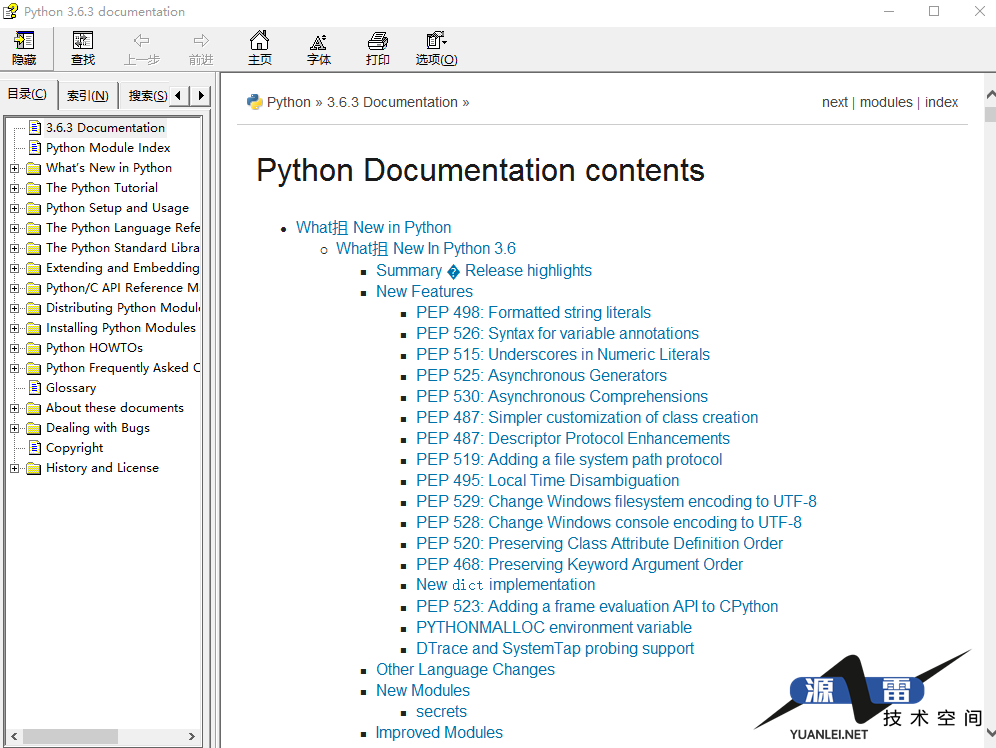The image size is (996, 748).
Task: Open the index link in header
Action: (941, 102)
